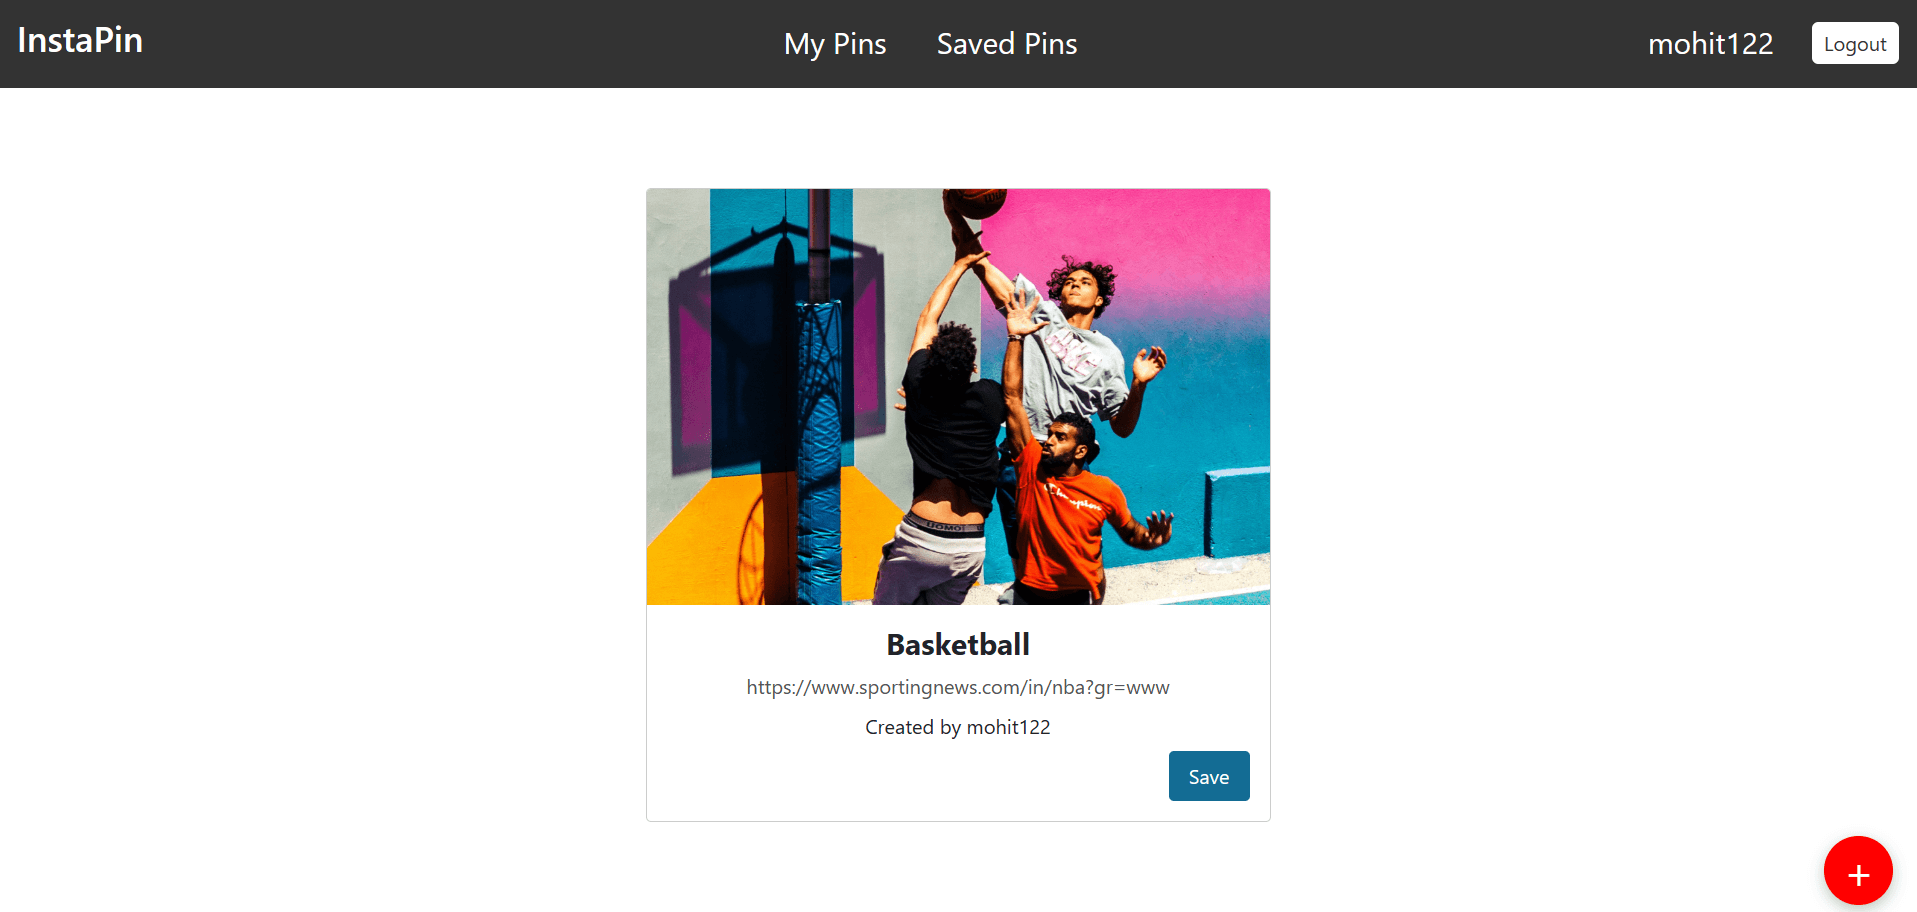Select the mohit122 username in the navbar
This screenshot has height=912, width=1917.
point(1710,44)
